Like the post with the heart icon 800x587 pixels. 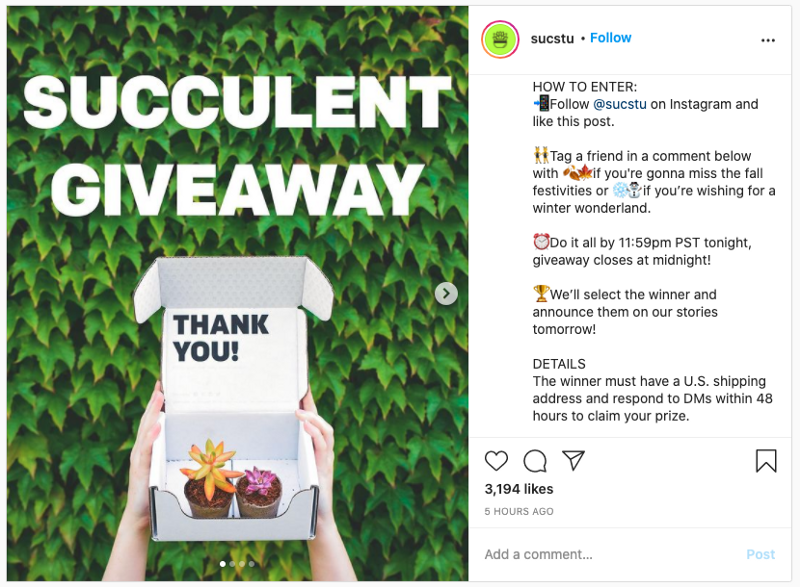pos(496,461)
